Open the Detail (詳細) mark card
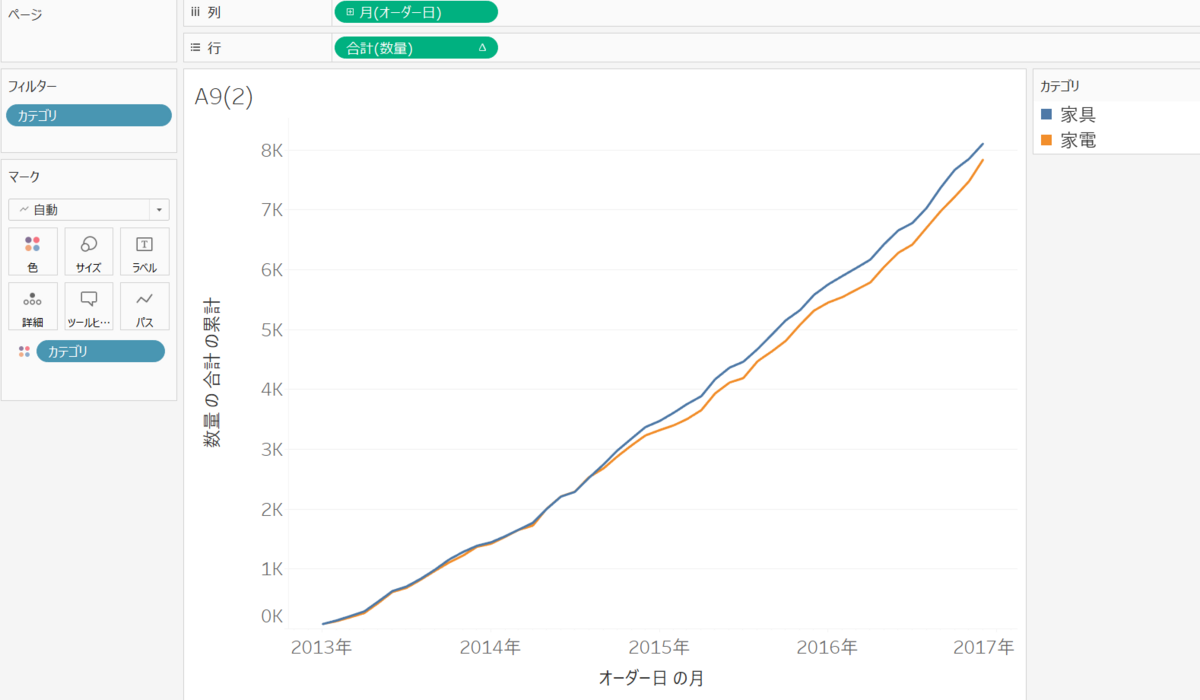Image resolution: width=1200 pixels, height=700 pixels. (33, 306)
